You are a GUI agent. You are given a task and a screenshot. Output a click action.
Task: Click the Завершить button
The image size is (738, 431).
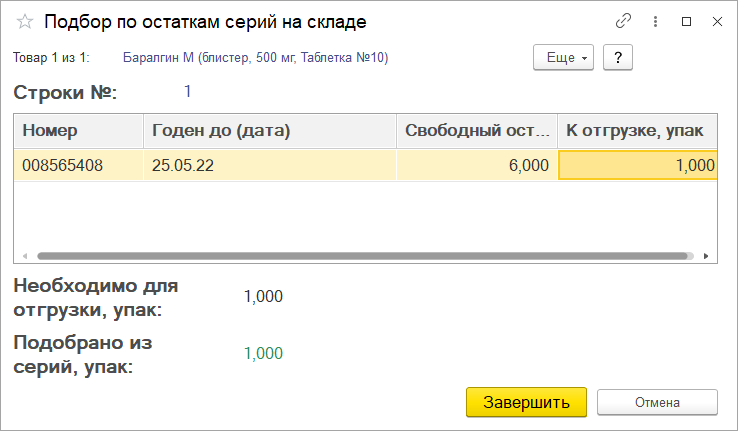pyautogui.click(x=526, y=402)
